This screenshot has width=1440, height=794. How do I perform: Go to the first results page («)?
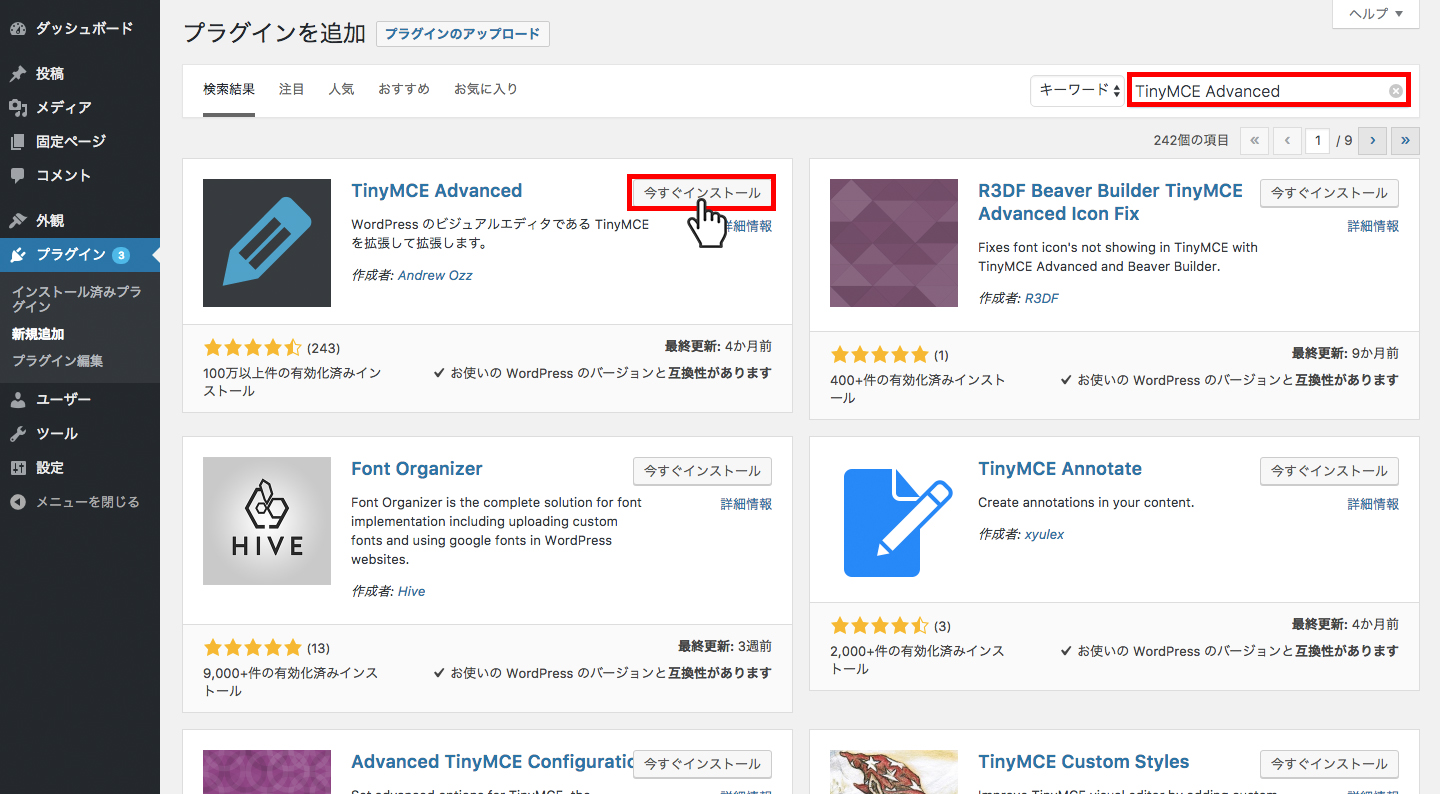[x=1254, y=140]
